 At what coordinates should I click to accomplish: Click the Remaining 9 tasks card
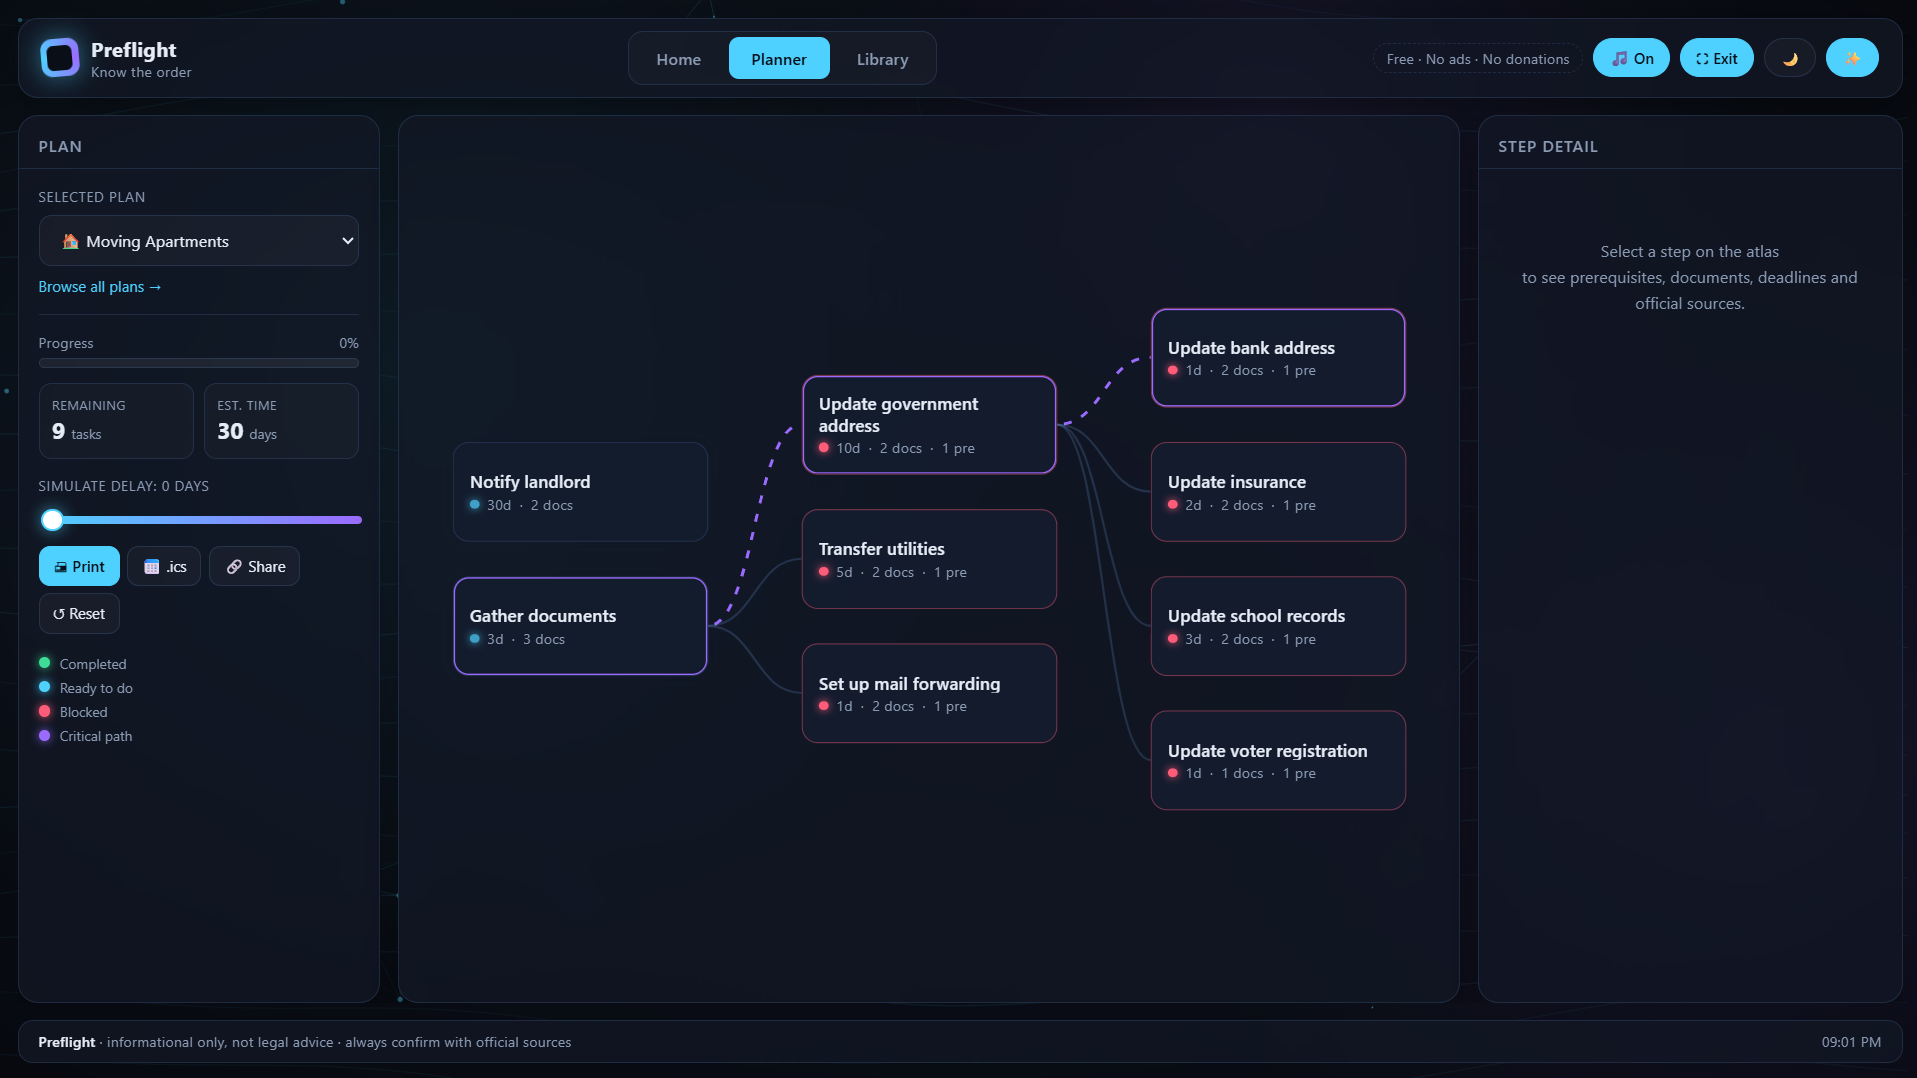tap(116, 421)
